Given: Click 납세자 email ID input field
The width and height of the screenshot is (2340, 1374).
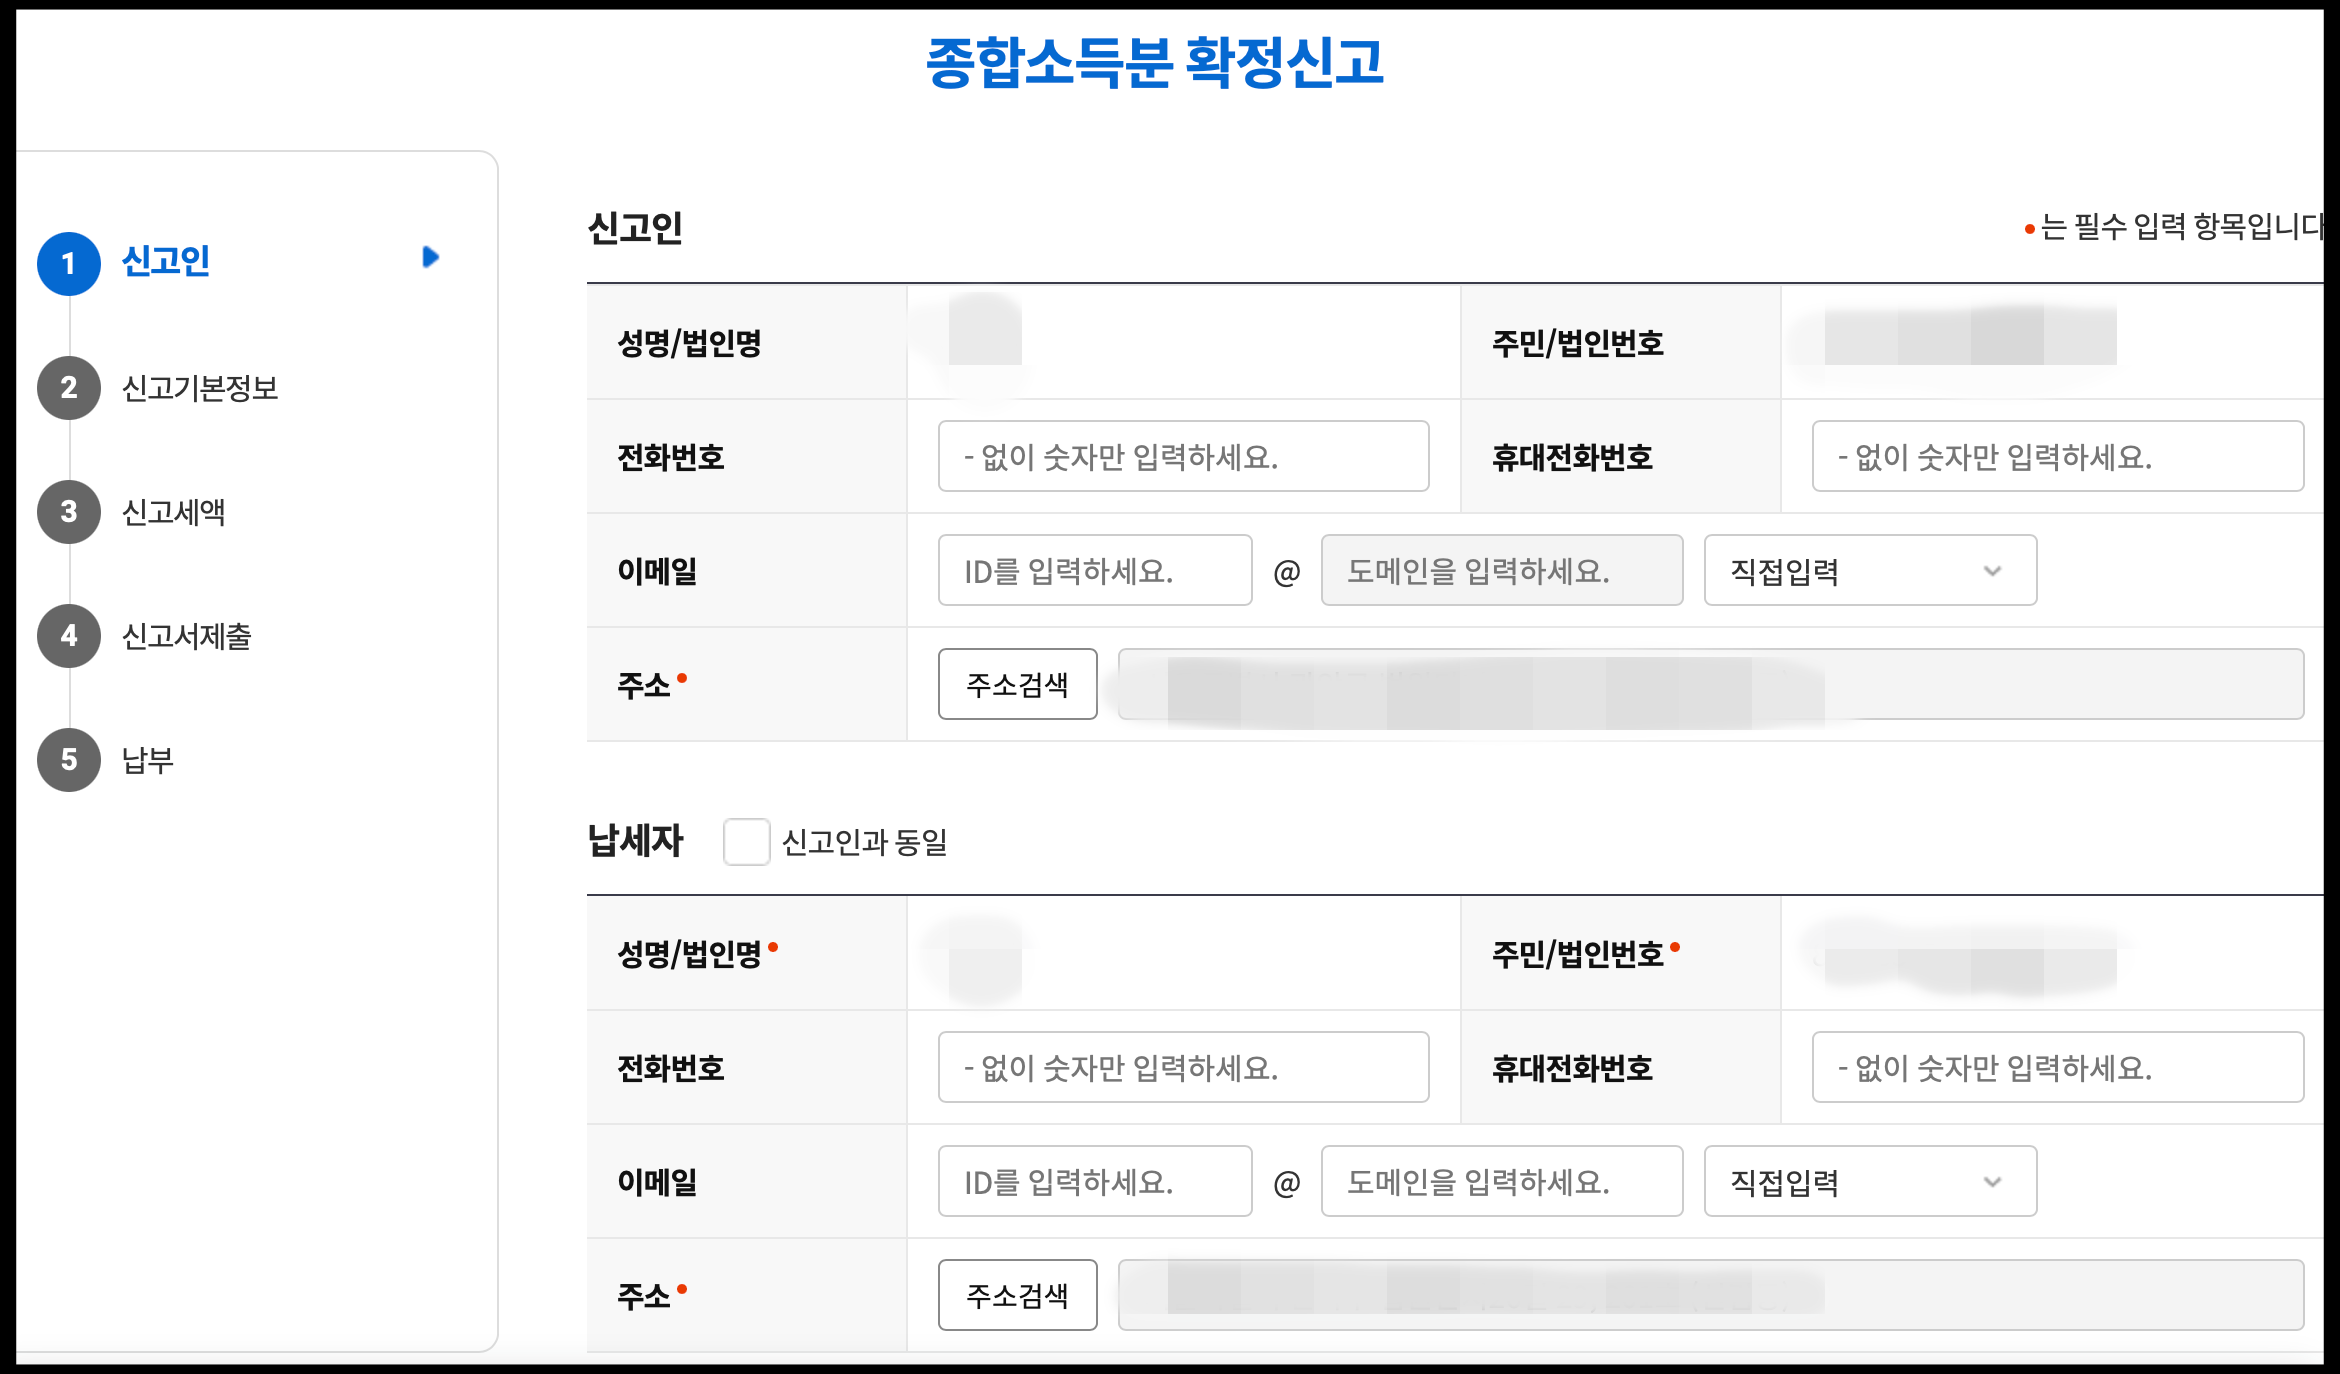Looking at the screenshot, I should (x=1094, y=1181).
